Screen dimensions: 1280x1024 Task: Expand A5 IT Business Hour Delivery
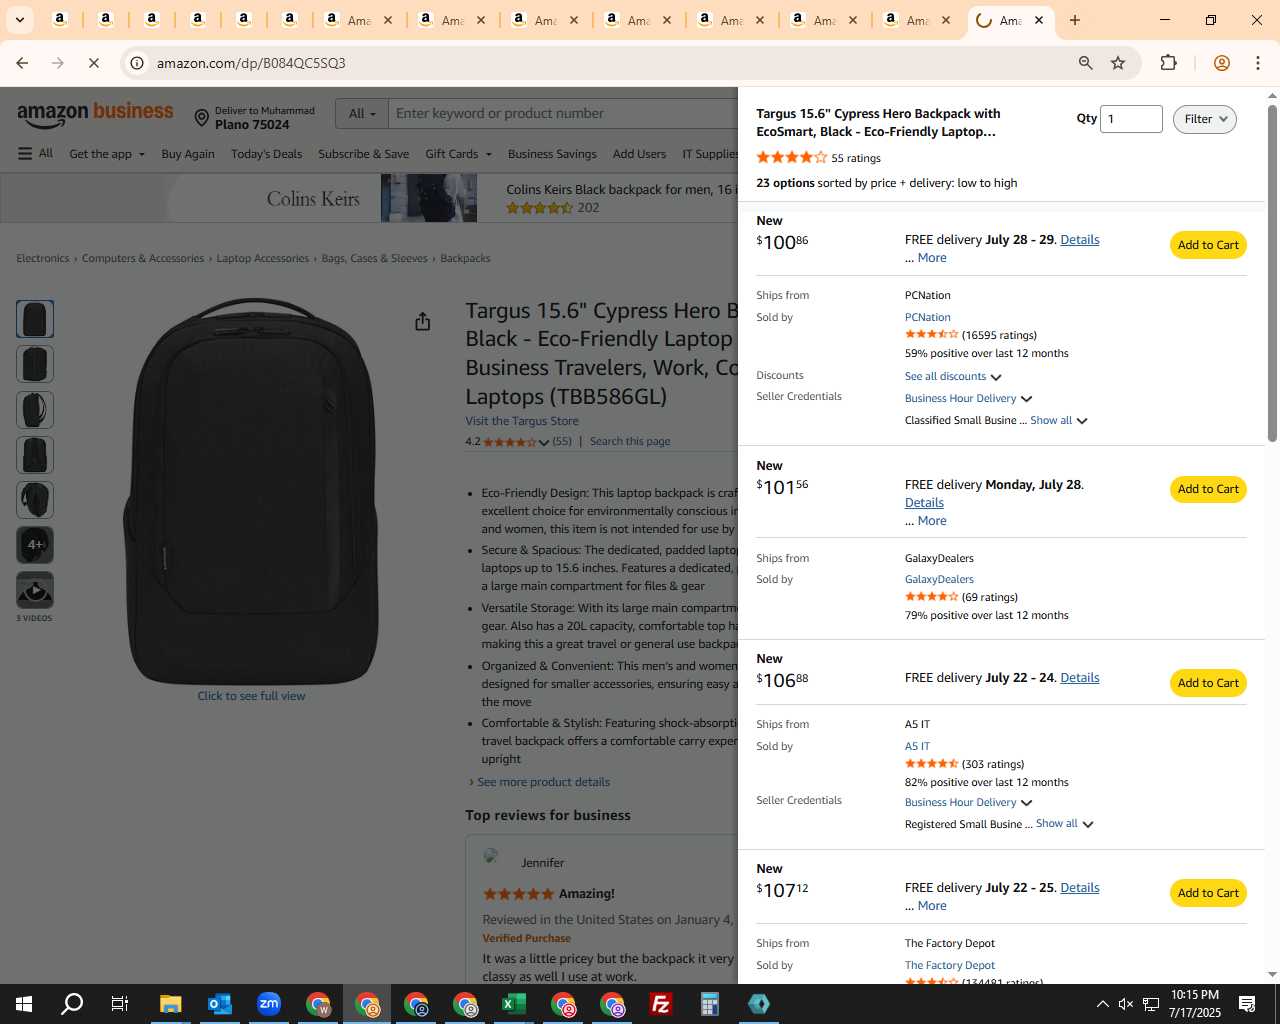[x=968, y=803]
